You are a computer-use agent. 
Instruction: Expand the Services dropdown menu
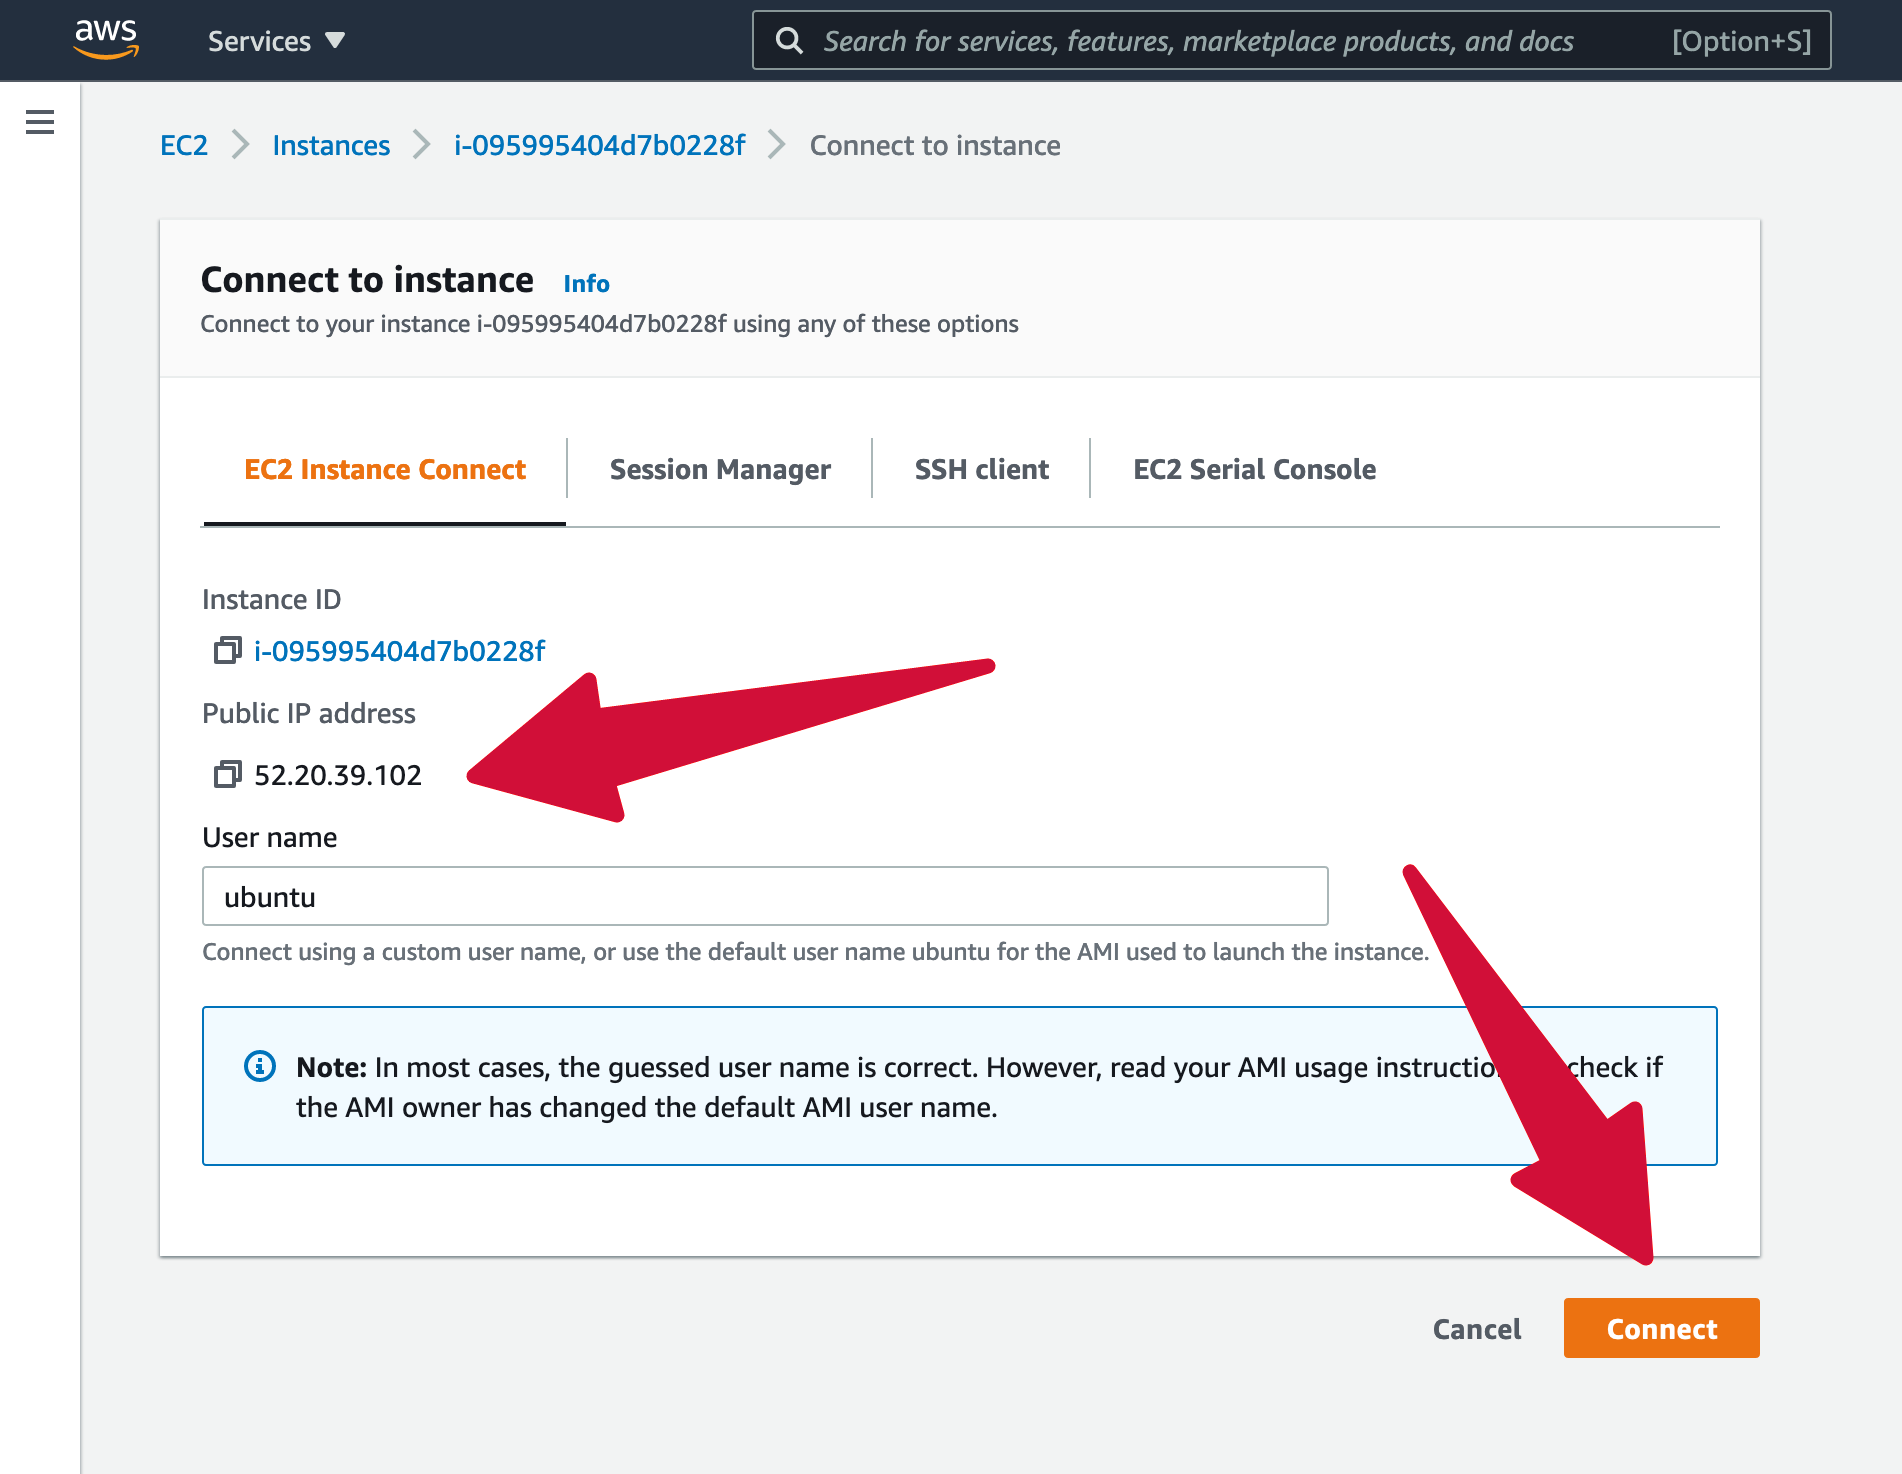click(276, 41)
